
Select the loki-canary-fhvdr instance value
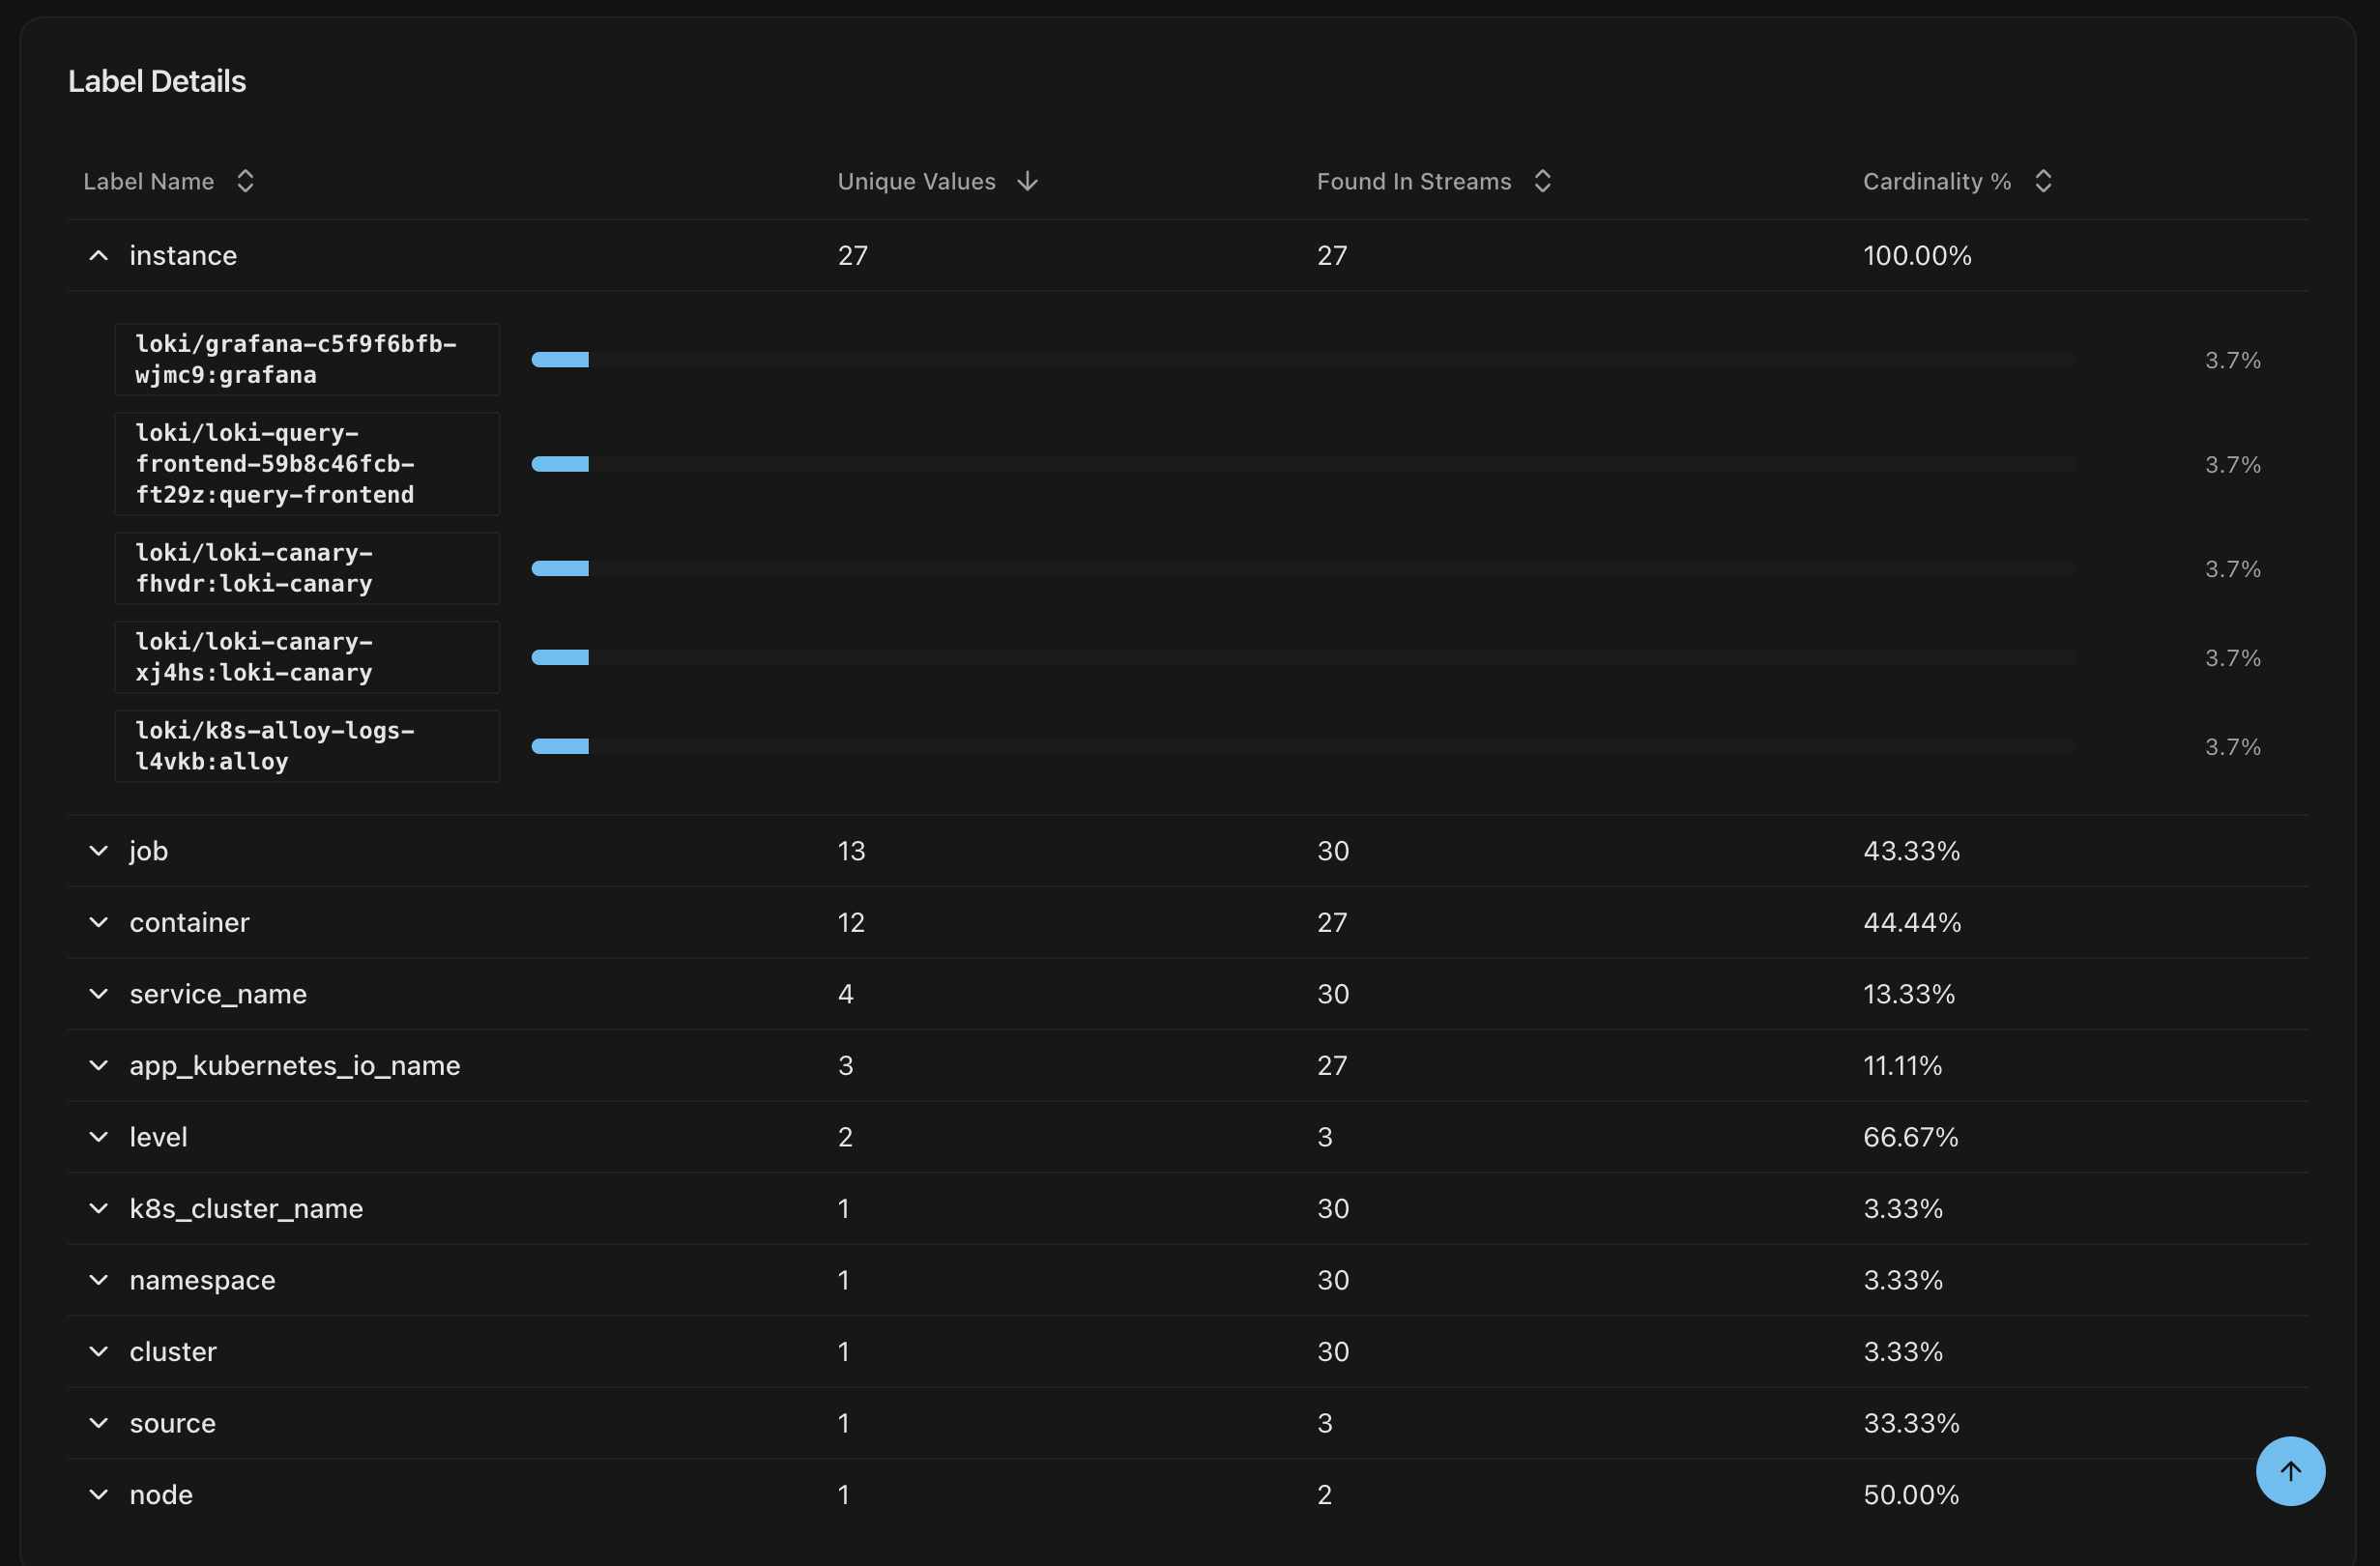coord(307,568)
